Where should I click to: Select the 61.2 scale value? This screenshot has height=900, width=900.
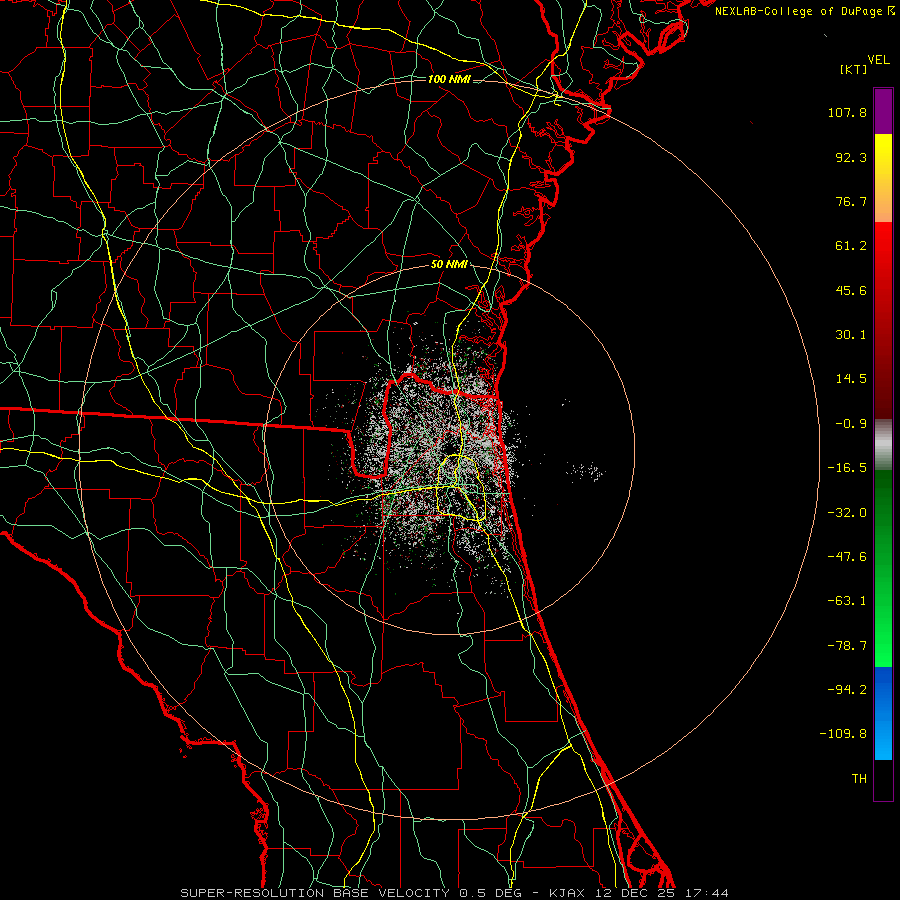(x=851, y=246)
